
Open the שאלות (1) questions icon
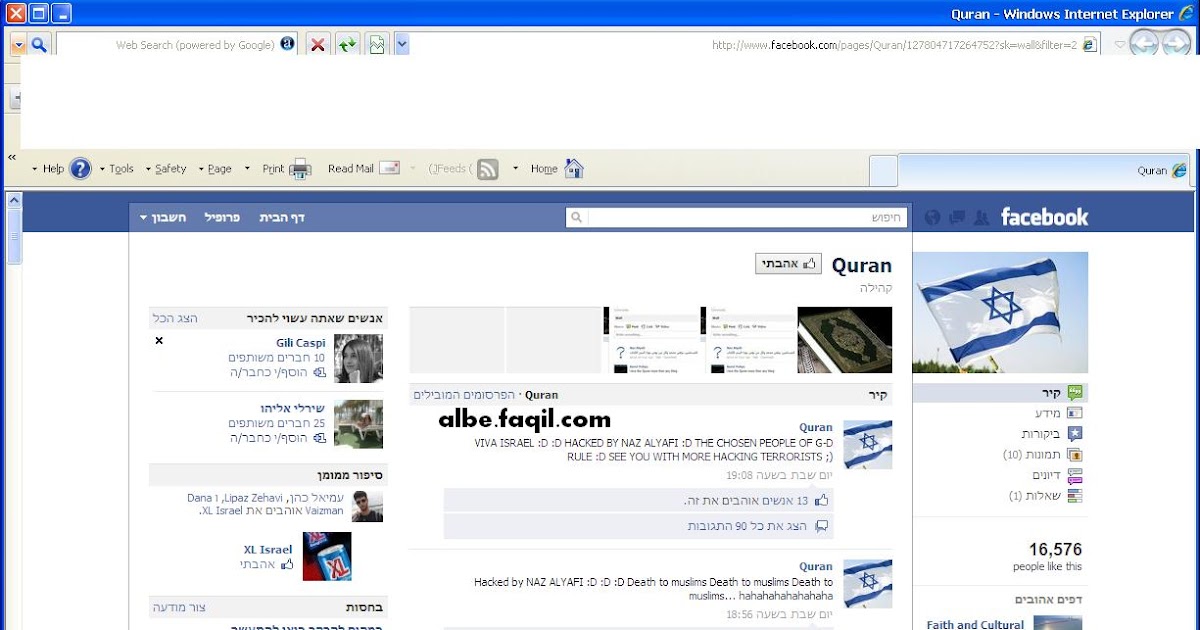click(1075, 496)
